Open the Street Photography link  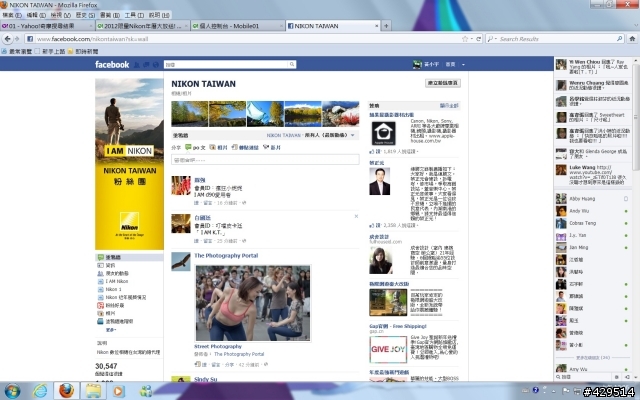coord(218,346)
